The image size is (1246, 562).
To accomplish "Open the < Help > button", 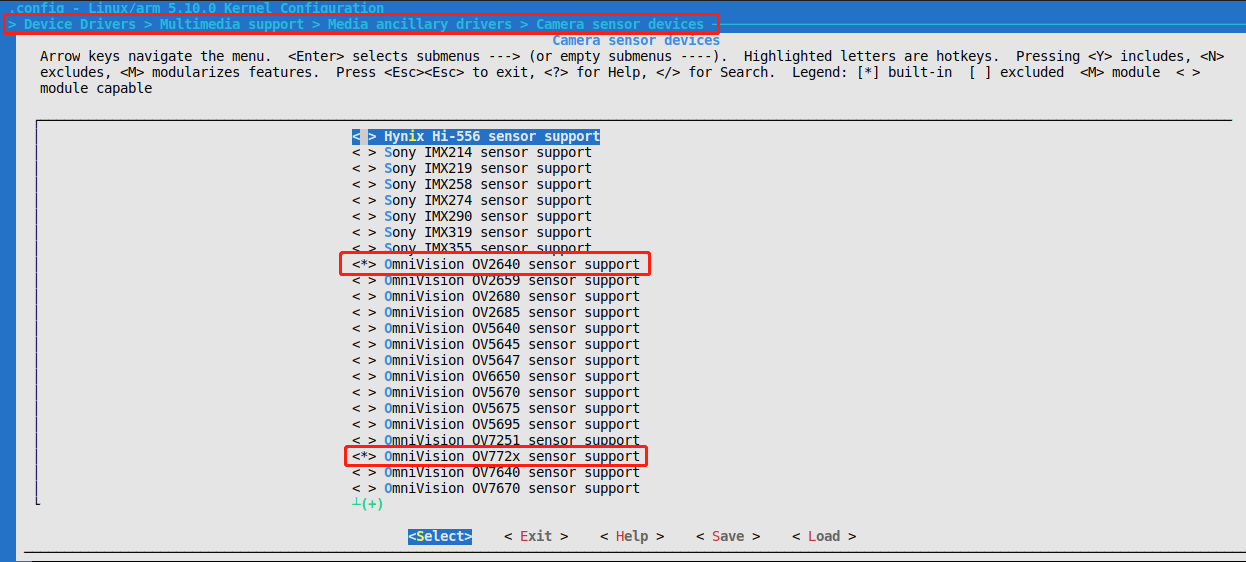I will coord(632,536).
